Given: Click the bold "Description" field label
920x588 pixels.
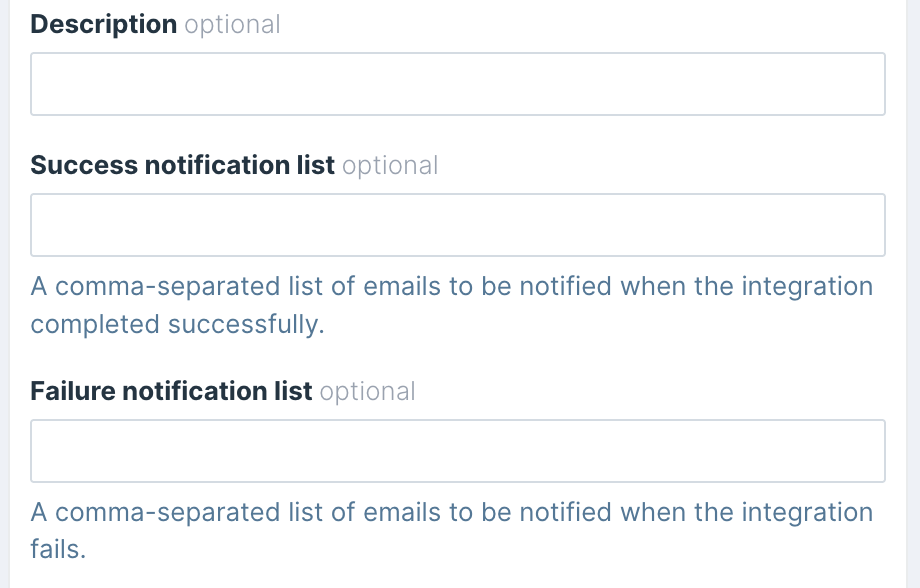Looking at the screenshot, I should (104, 25).
